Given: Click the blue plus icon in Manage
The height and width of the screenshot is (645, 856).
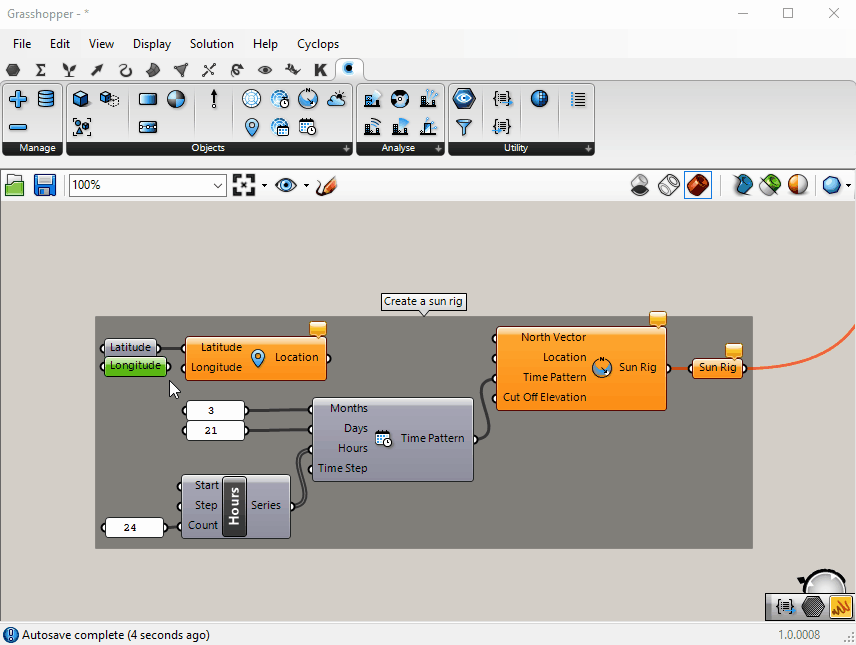Looking at the screenshot, I should 18,99.
